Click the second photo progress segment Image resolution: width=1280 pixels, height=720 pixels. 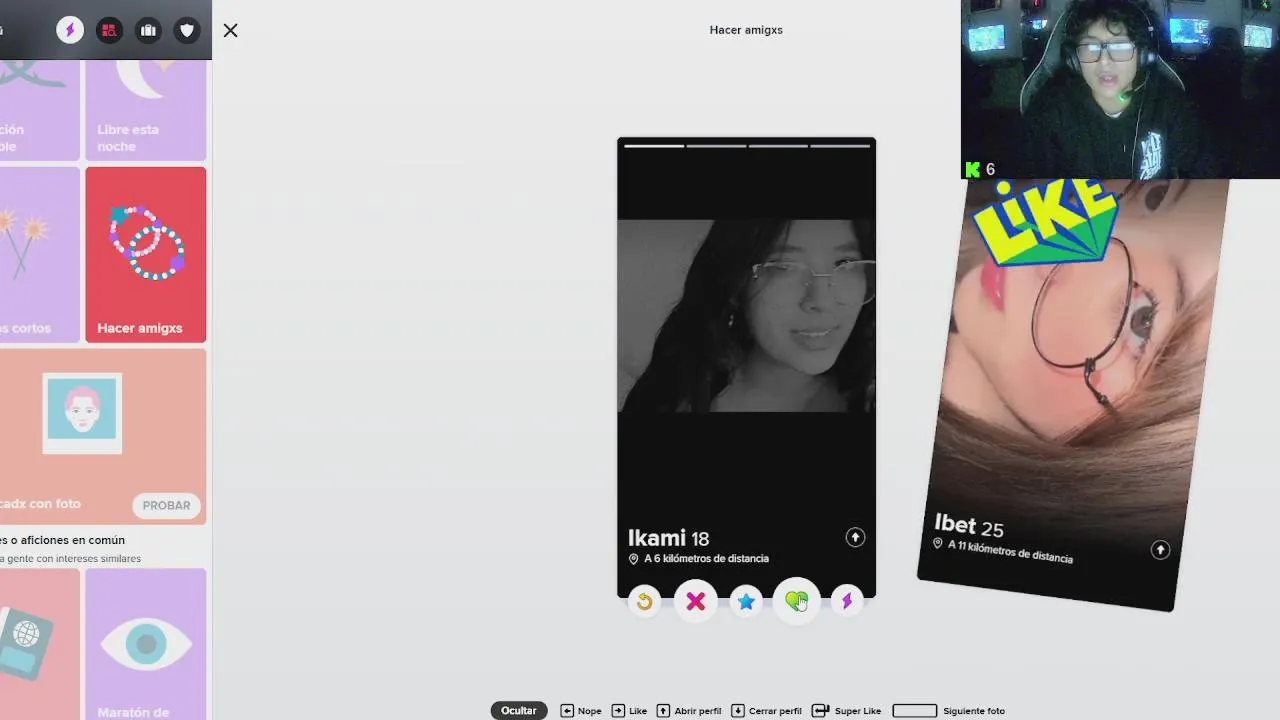click(716, 146)
